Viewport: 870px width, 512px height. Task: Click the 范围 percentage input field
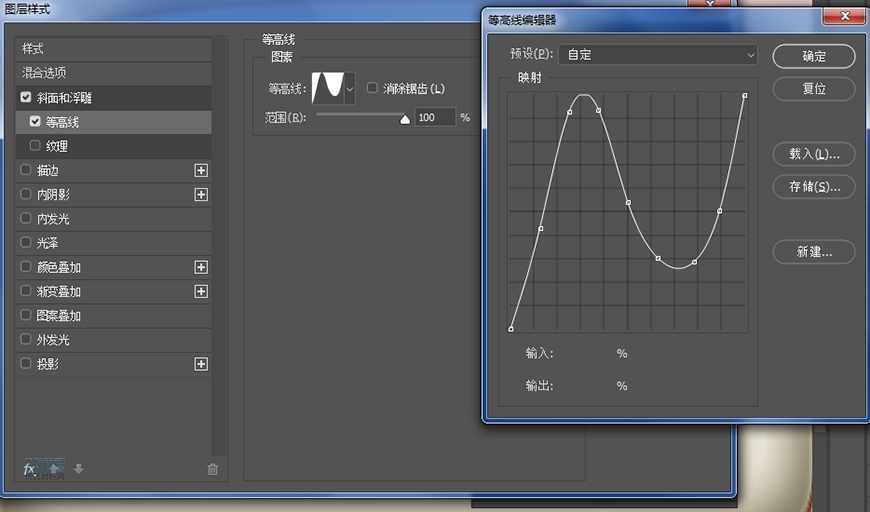pos(434,118)
